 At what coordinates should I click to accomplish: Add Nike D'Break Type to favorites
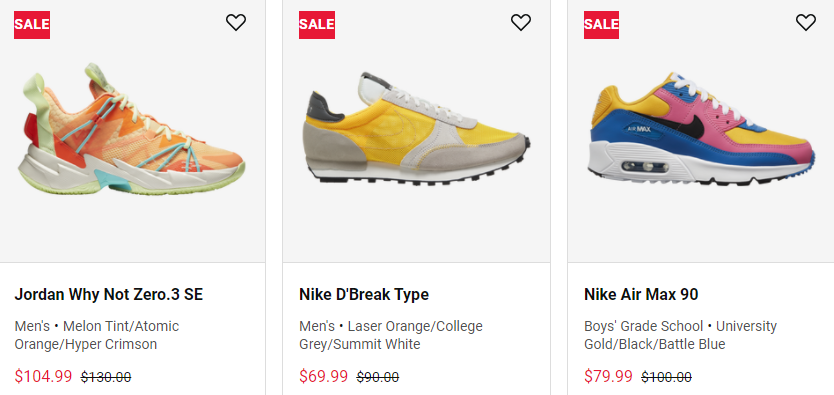521,22
